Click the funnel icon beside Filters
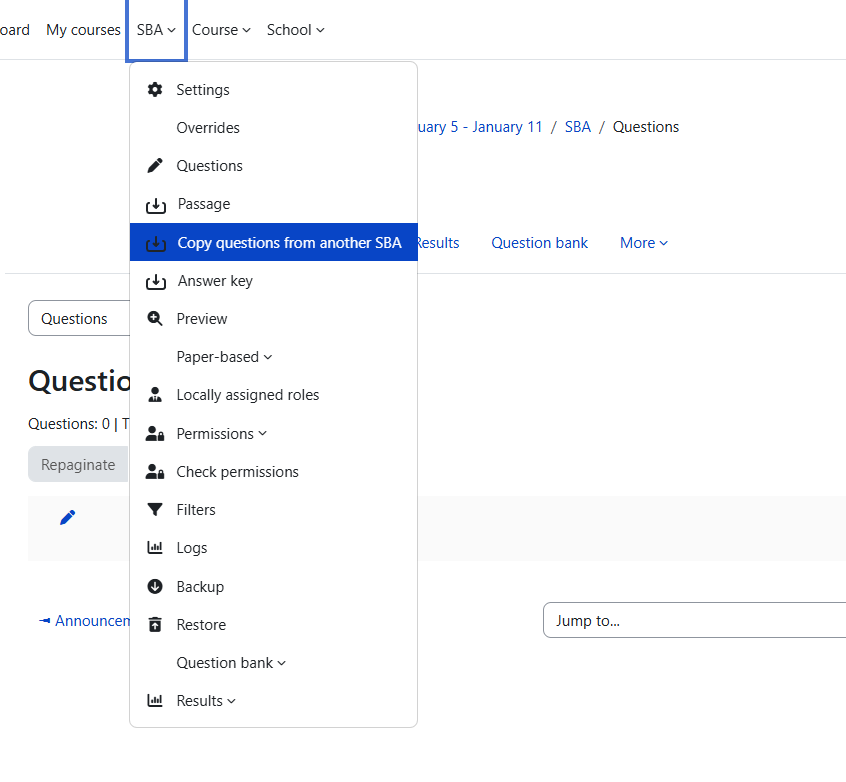The width and height of the screenshot is (846, 782). (155, 510)
